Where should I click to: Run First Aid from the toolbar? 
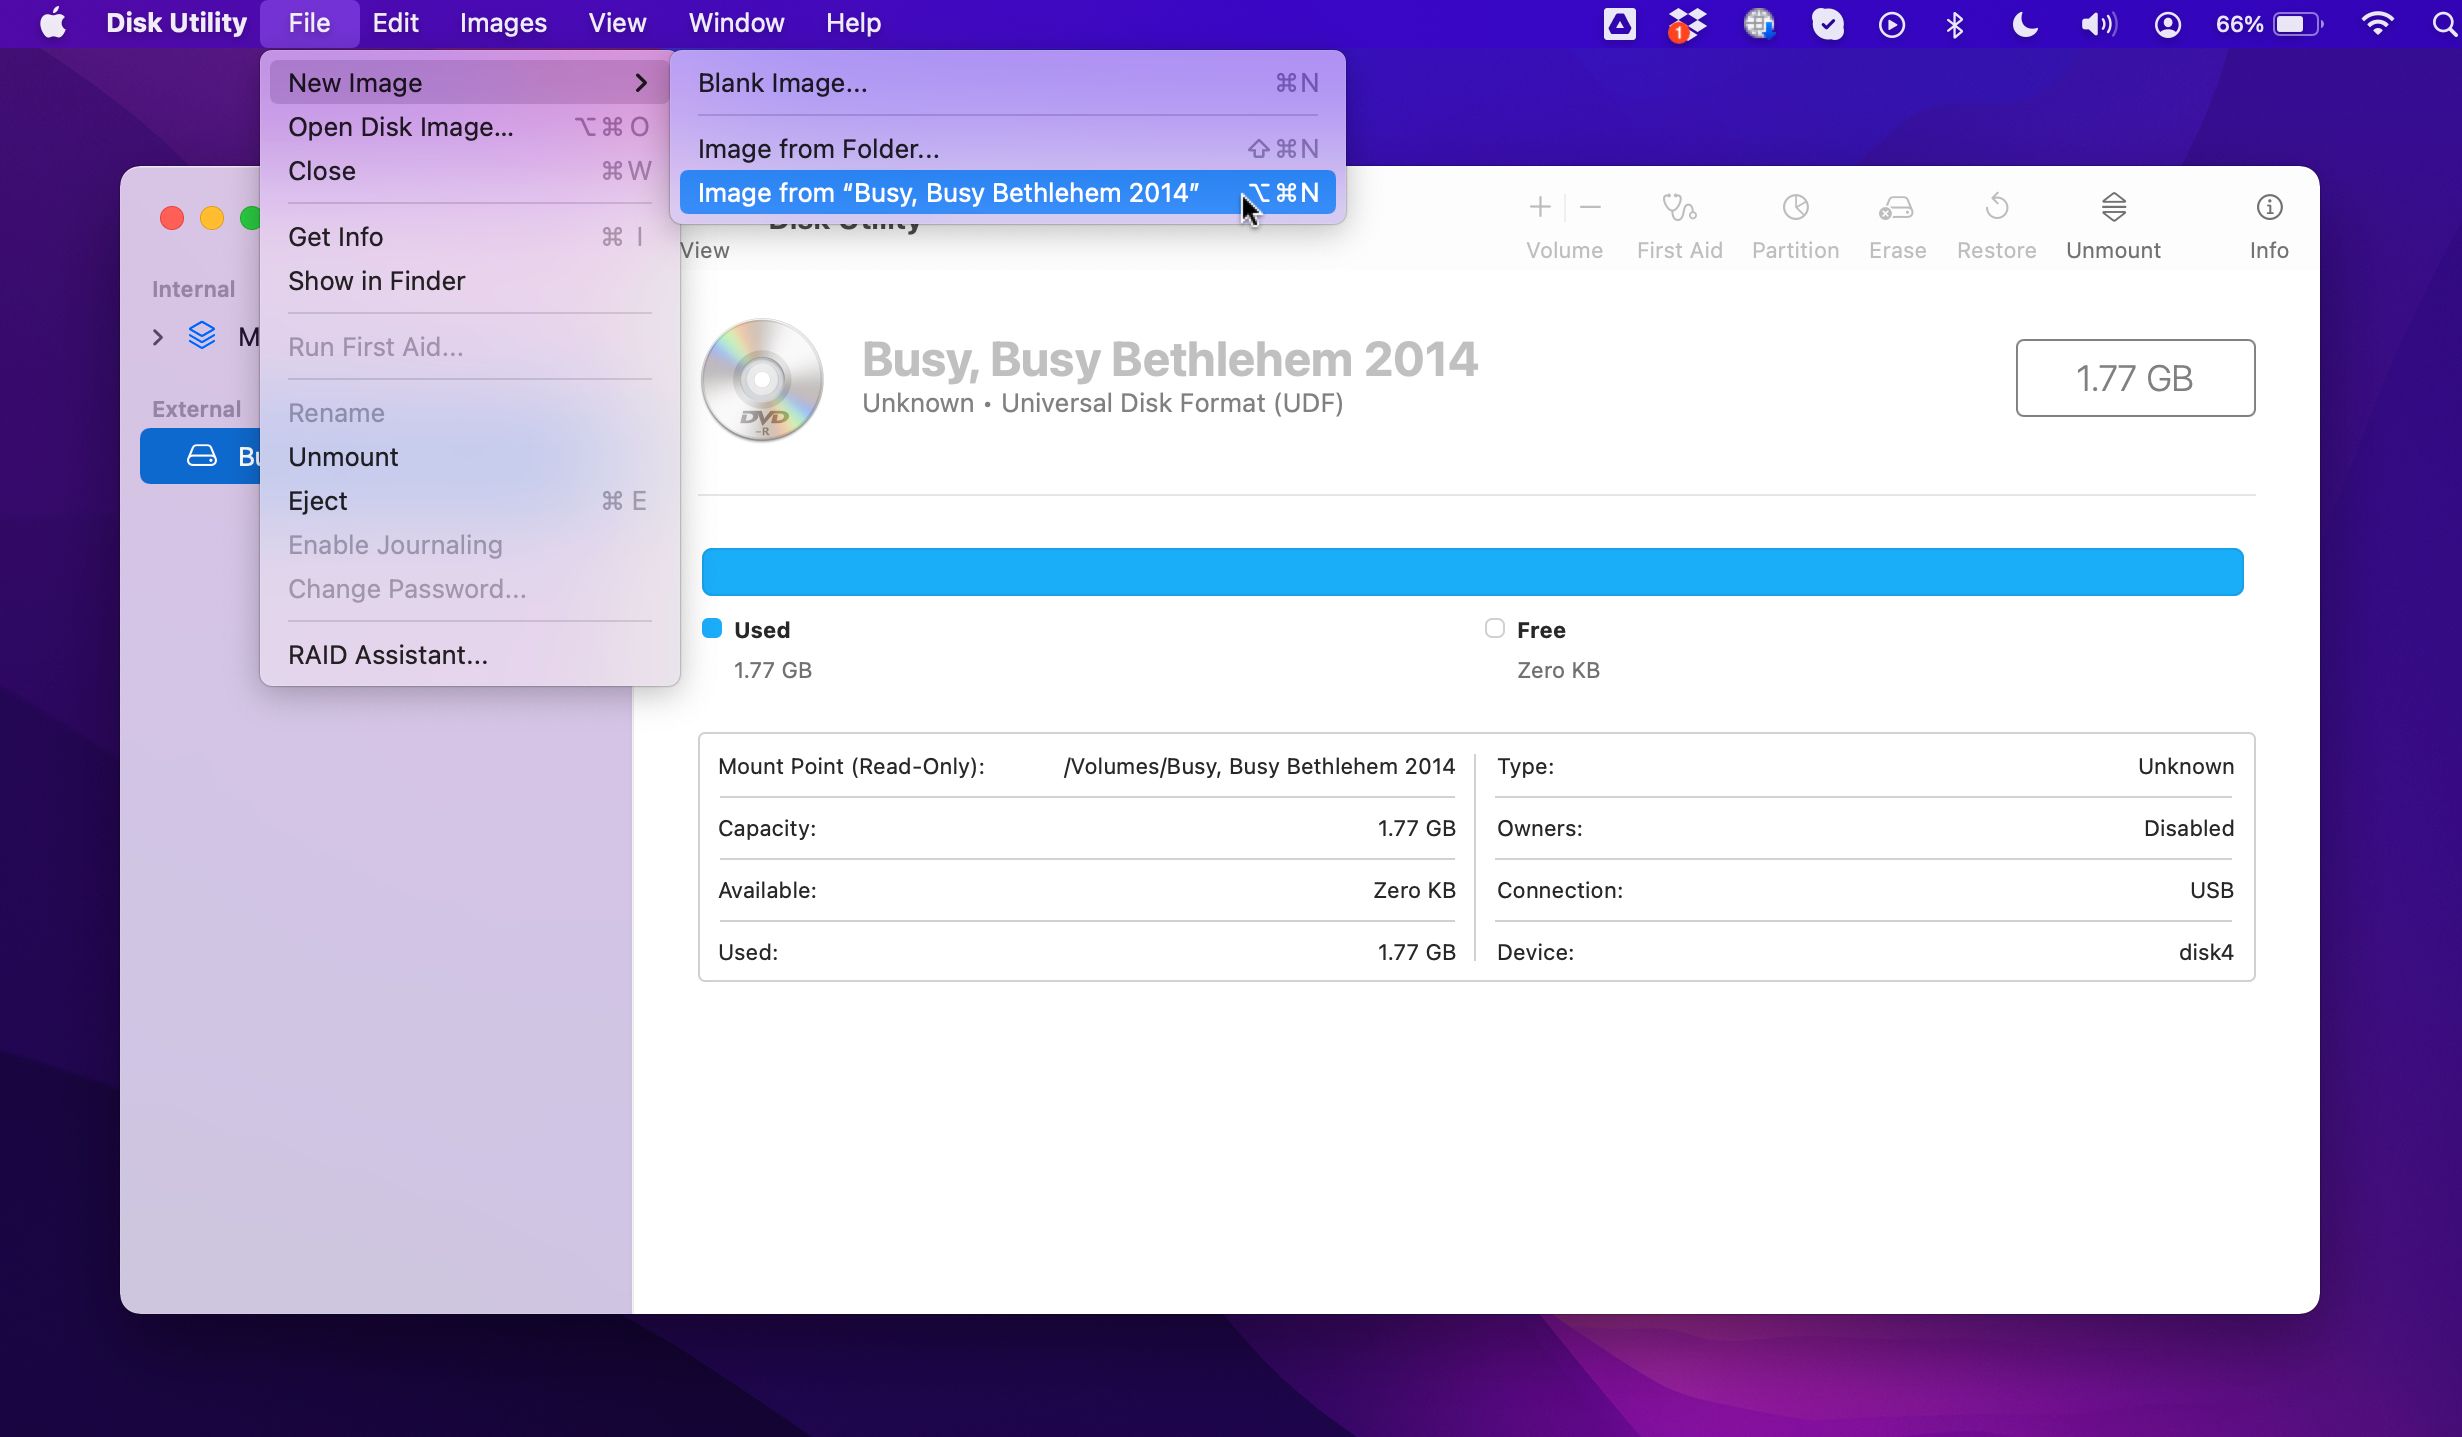pyautogui.click(x=1679, y=222)
